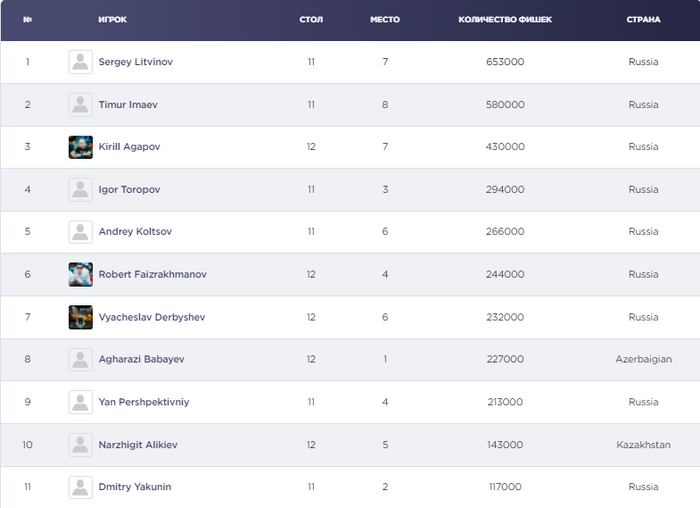Viewport: 700px width, 508px height.
Task: Click Andrey Koltsov's default avatar icon
Action: coord(81,232)
